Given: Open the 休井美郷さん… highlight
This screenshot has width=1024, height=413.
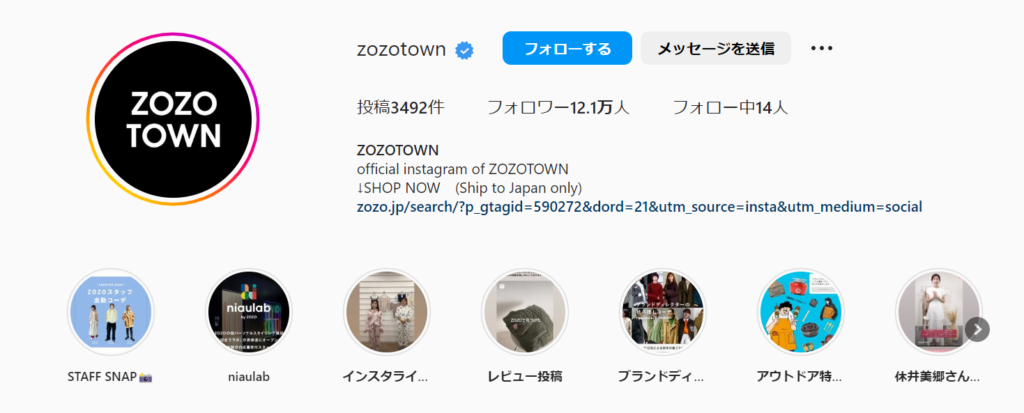Looking at the screenshot, I should click(938, 312).
